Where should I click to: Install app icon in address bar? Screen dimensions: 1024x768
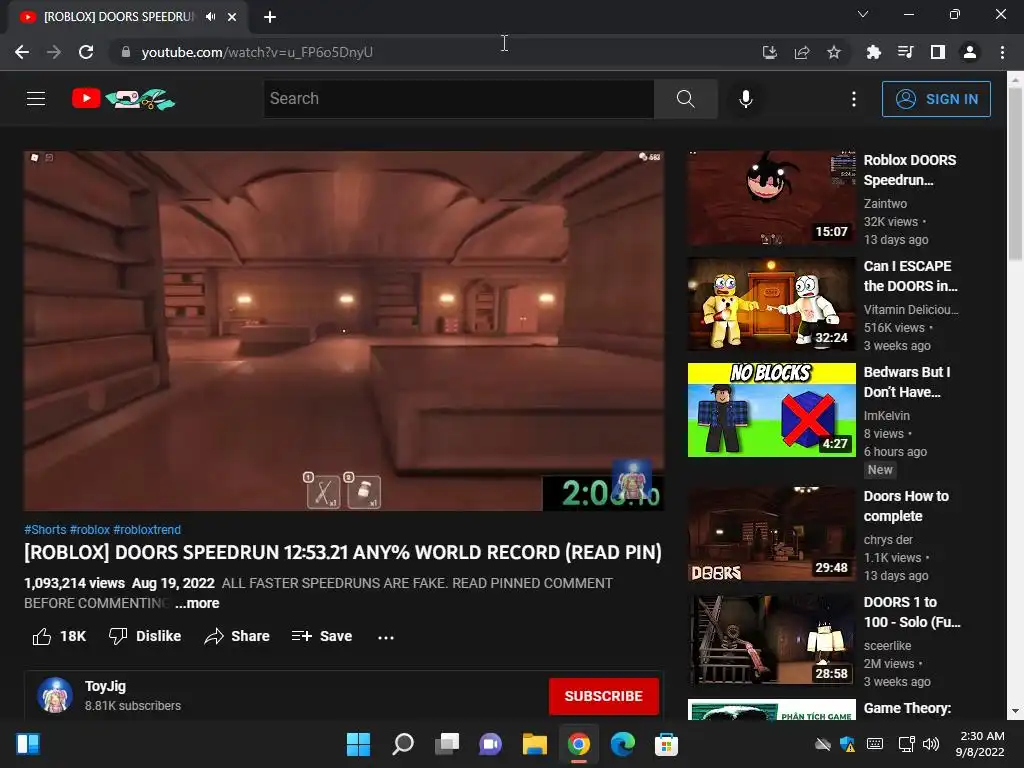tap(769, 52)
